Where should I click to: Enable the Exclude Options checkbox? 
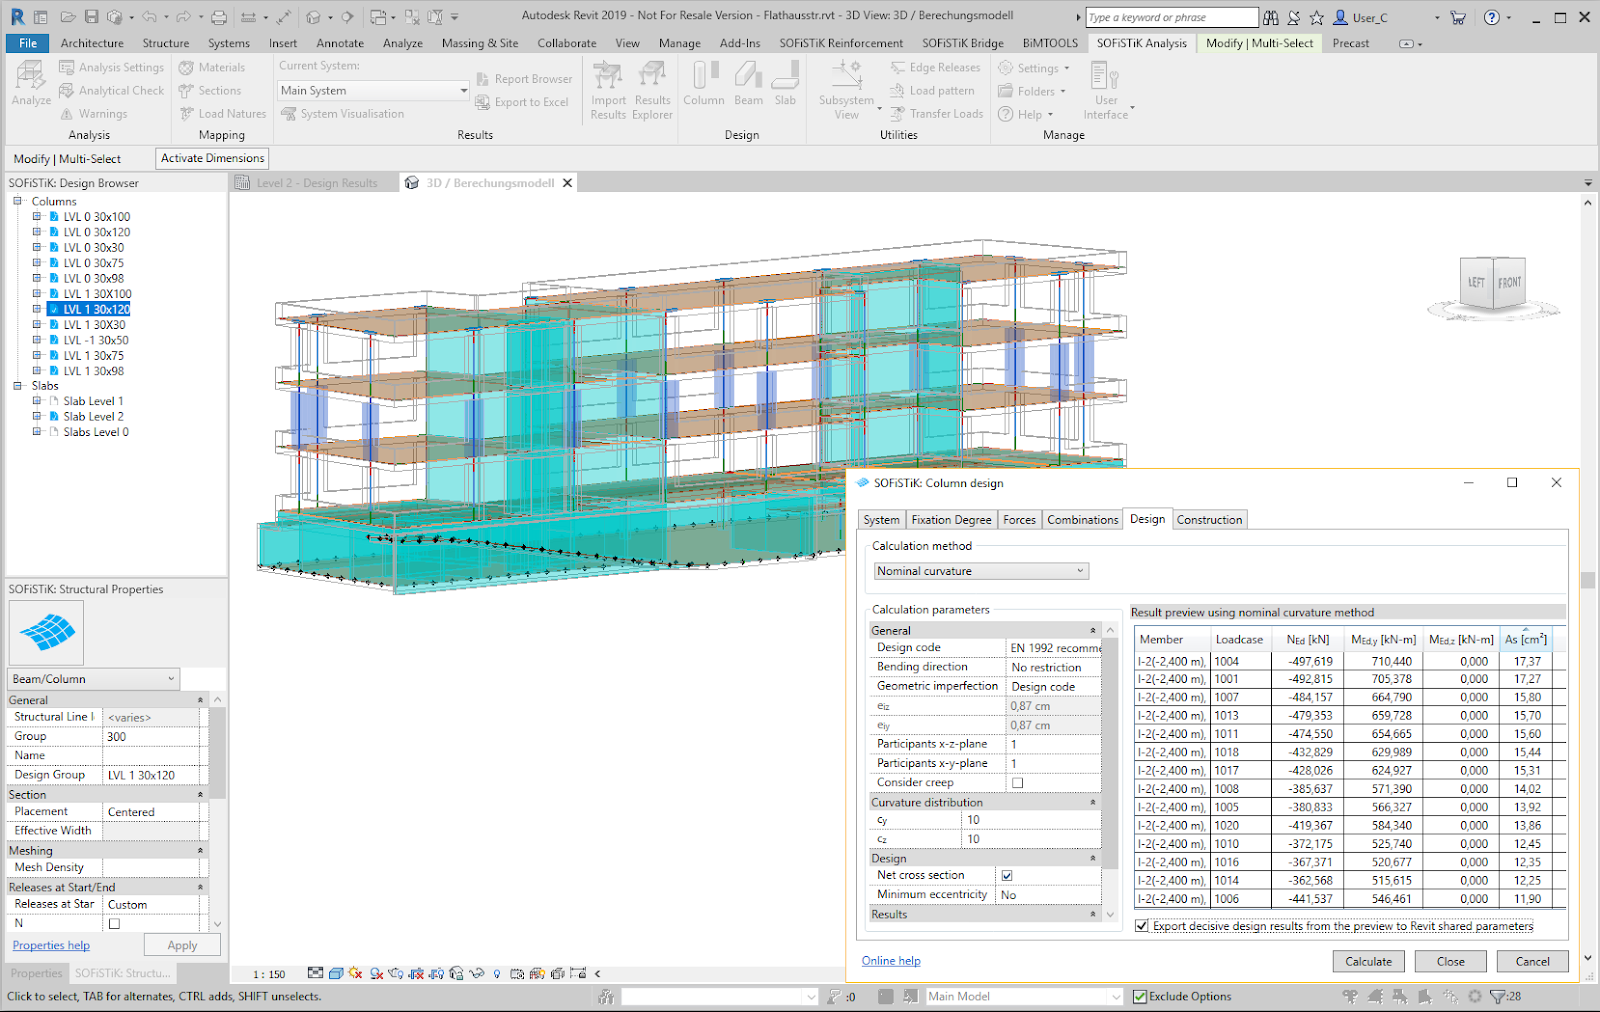click(1140, 996)
